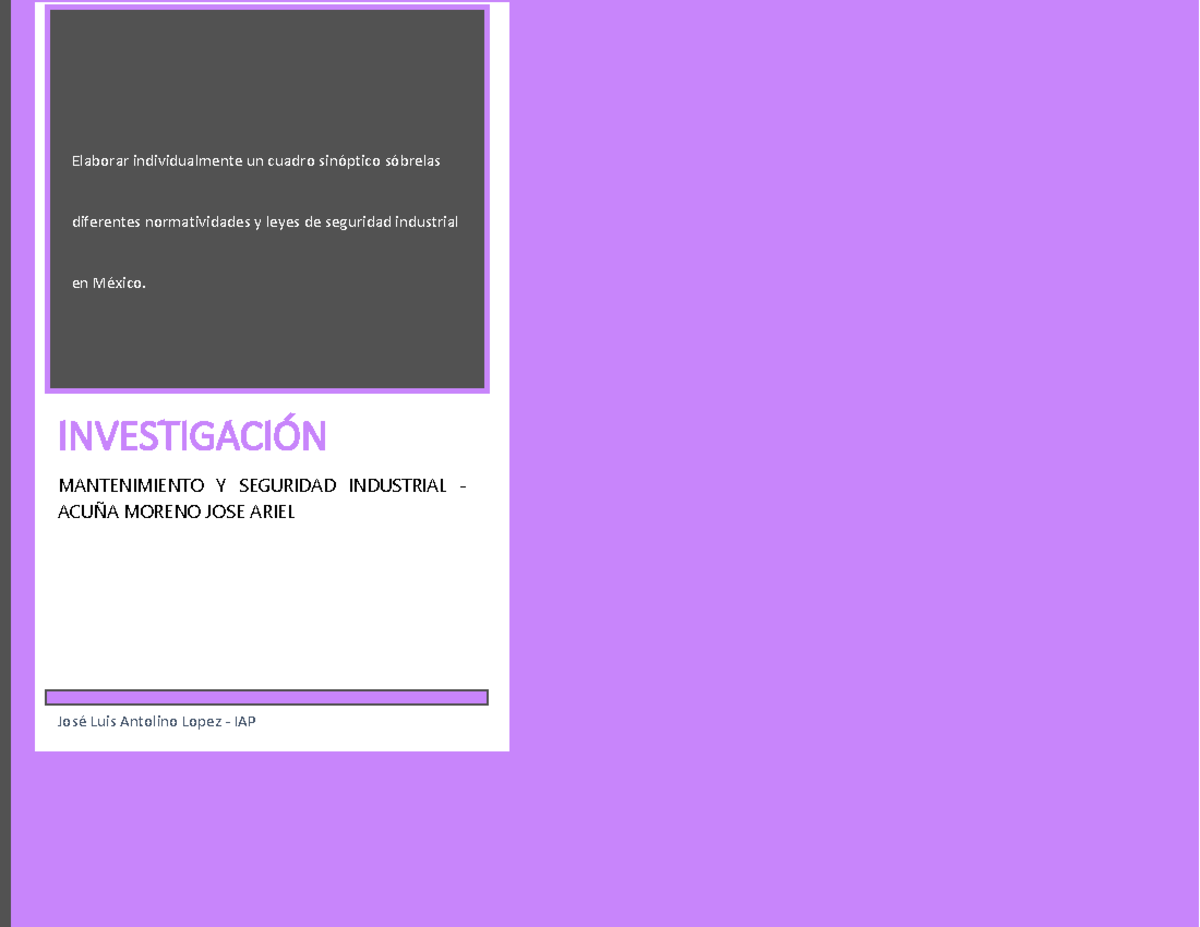1200x927 pixels.
Task: Click the name ACUÑA MORENO in the subtitle
Action: [x=129, y=512]
